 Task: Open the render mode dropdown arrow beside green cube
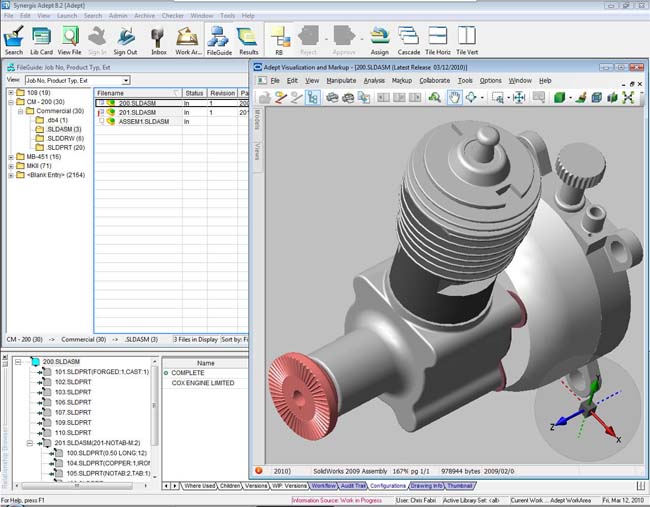[570, 98]
